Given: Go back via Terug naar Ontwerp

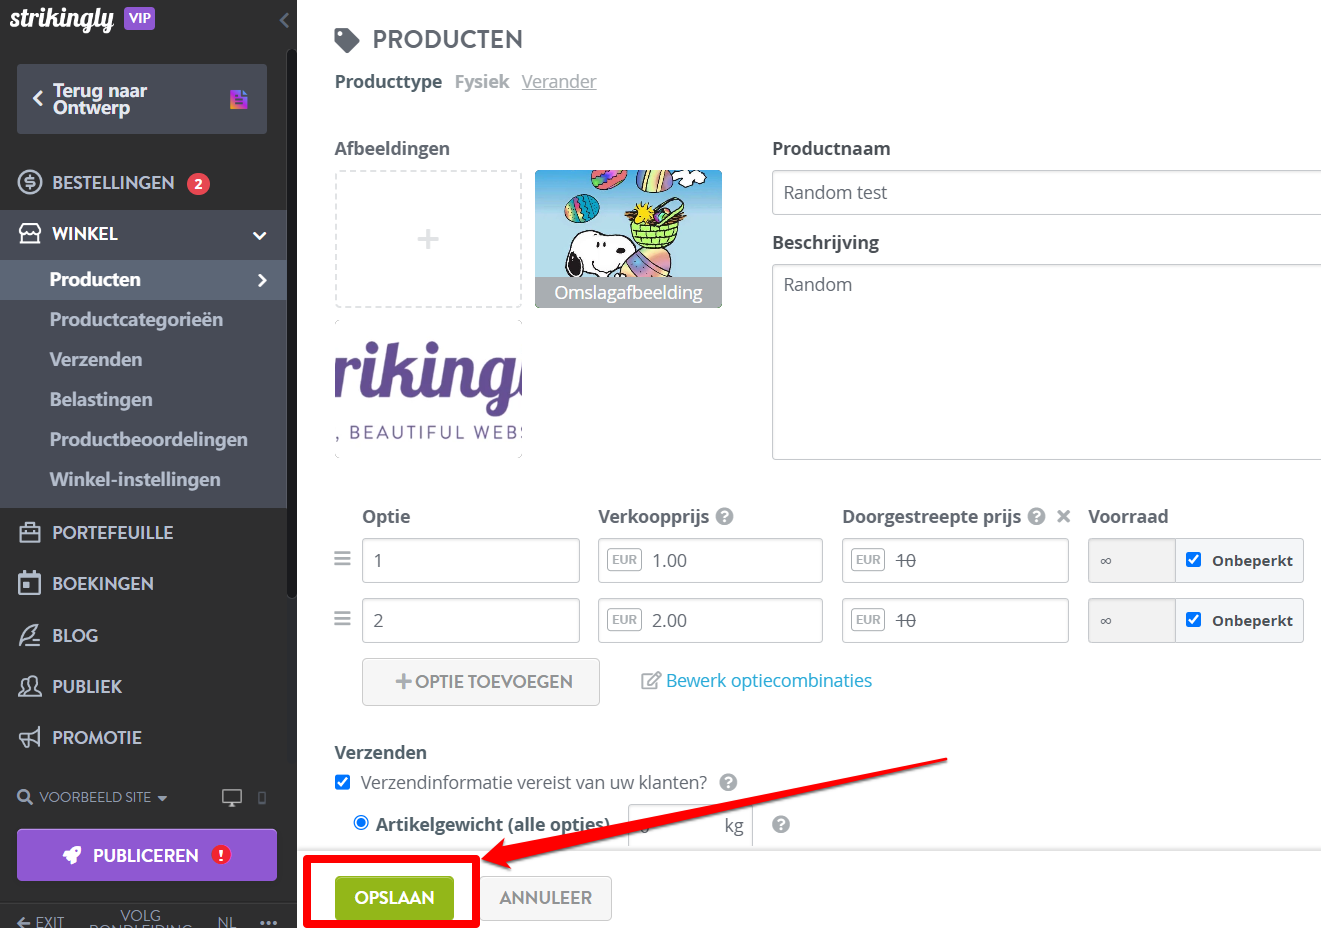Looking at the screenshot, I should click(x=142, y=99).
